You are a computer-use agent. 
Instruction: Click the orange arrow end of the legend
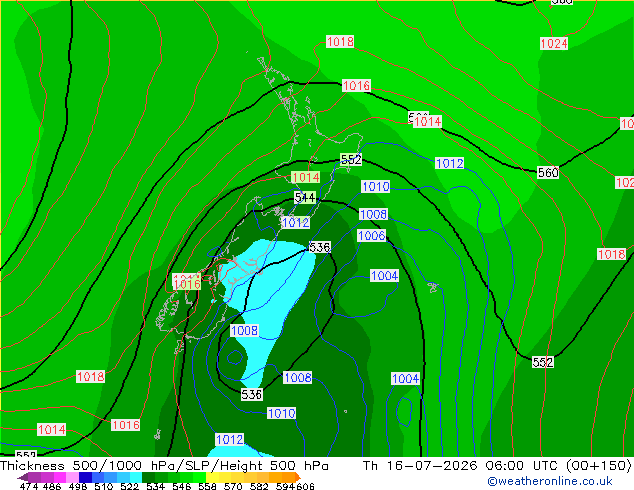[298, 477]
